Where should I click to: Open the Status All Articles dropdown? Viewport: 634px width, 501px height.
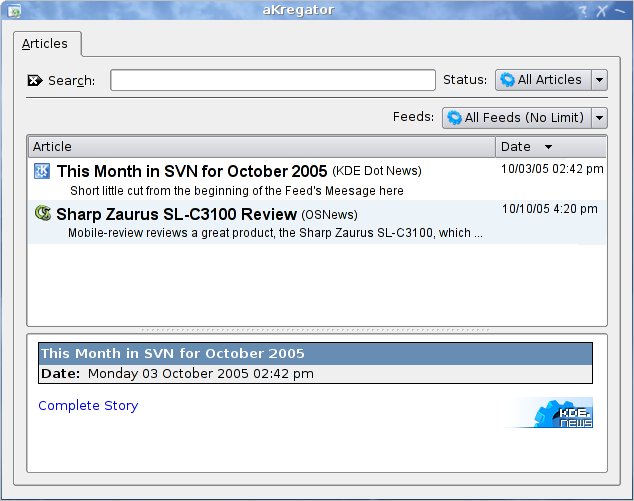[x=551, y=80]
